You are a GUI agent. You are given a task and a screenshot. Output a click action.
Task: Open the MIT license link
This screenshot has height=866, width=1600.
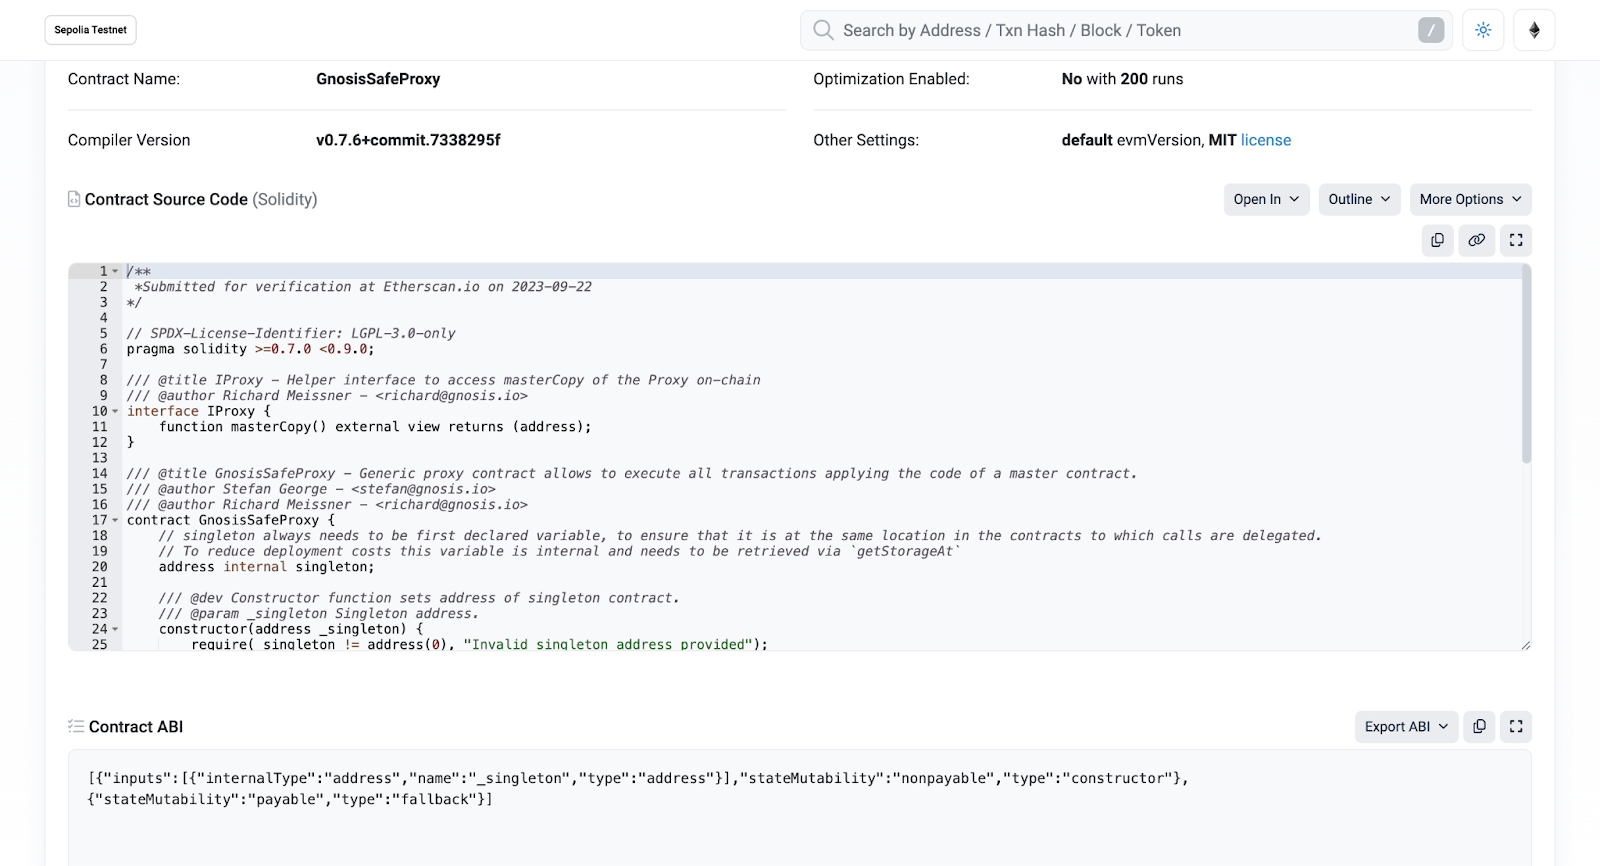click(x=1265, y=140)
